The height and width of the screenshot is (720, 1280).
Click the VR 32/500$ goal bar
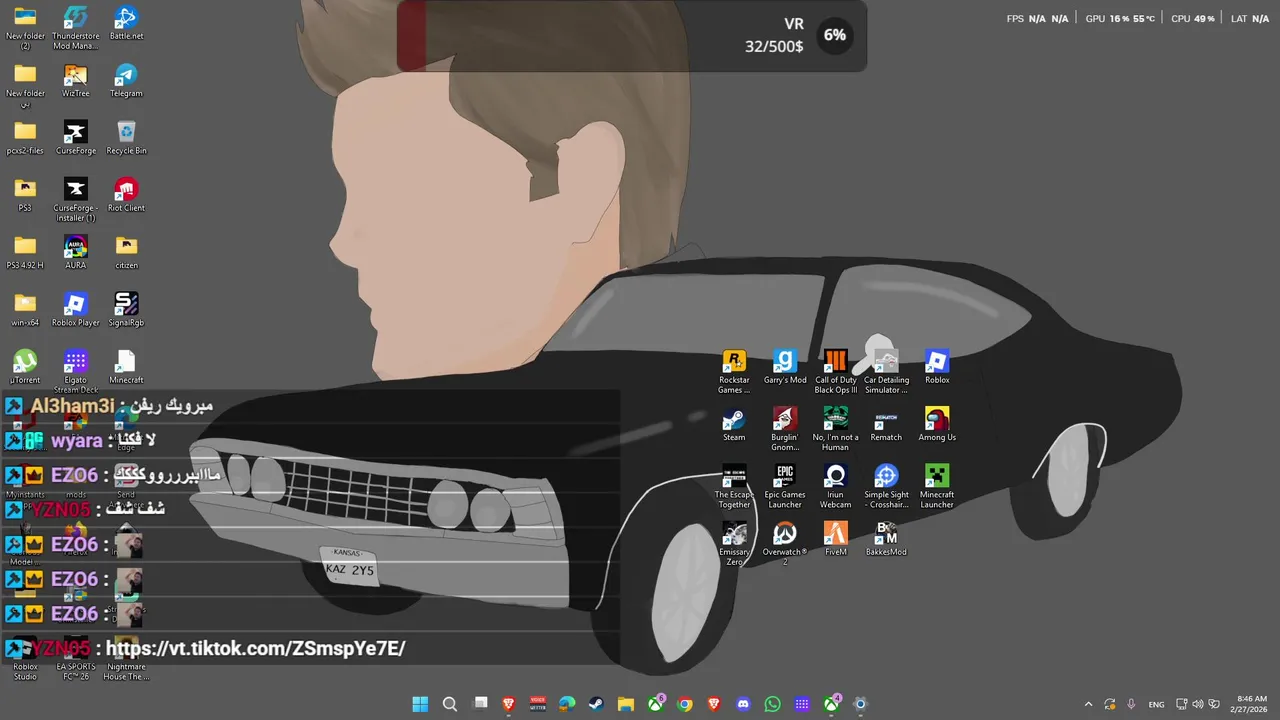pos(631,35)
